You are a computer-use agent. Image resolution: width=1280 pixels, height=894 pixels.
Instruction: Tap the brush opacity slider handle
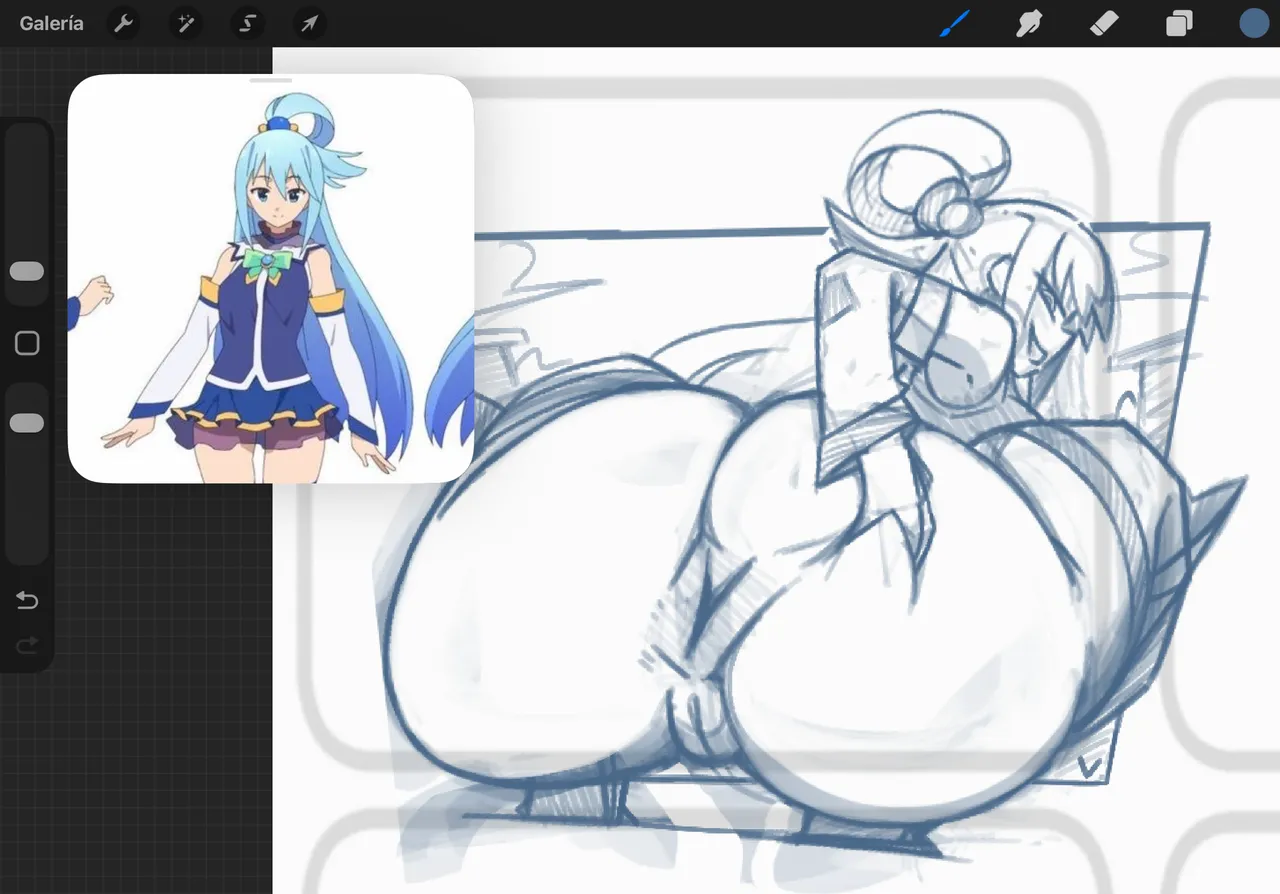[x=27, y=423]
